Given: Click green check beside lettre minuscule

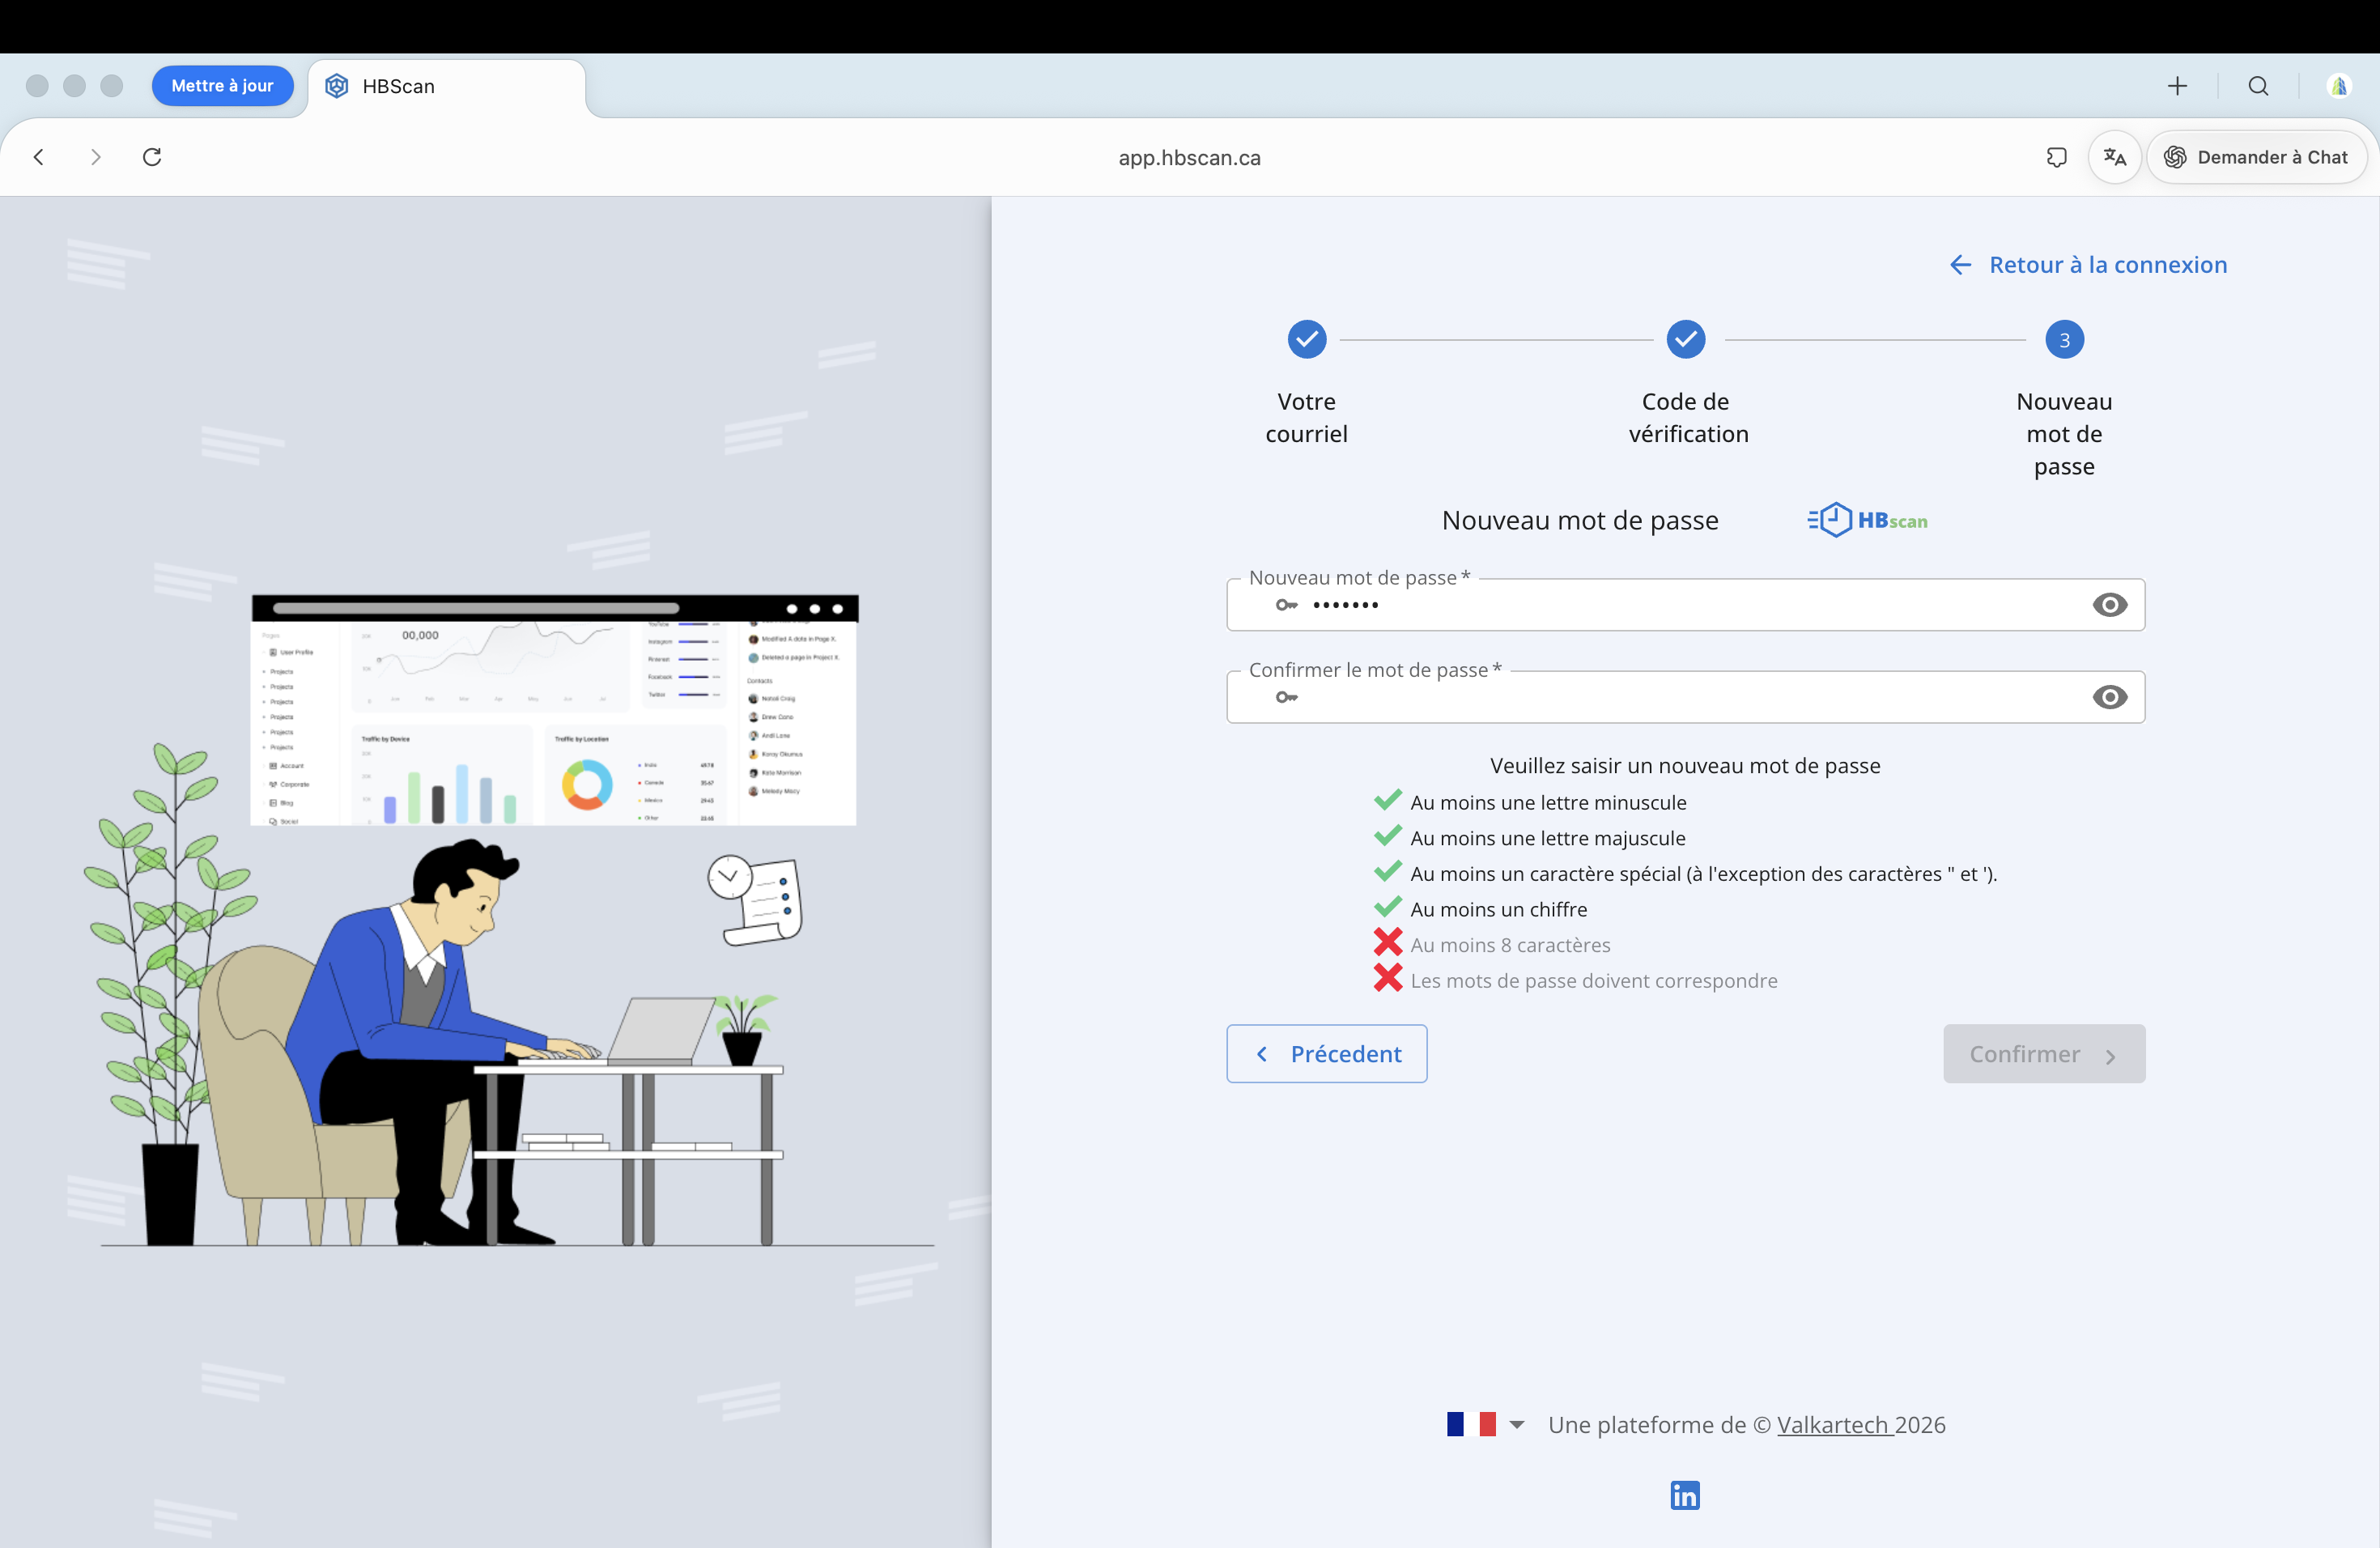Looking at the screenshot, I should click(1387, 800).
